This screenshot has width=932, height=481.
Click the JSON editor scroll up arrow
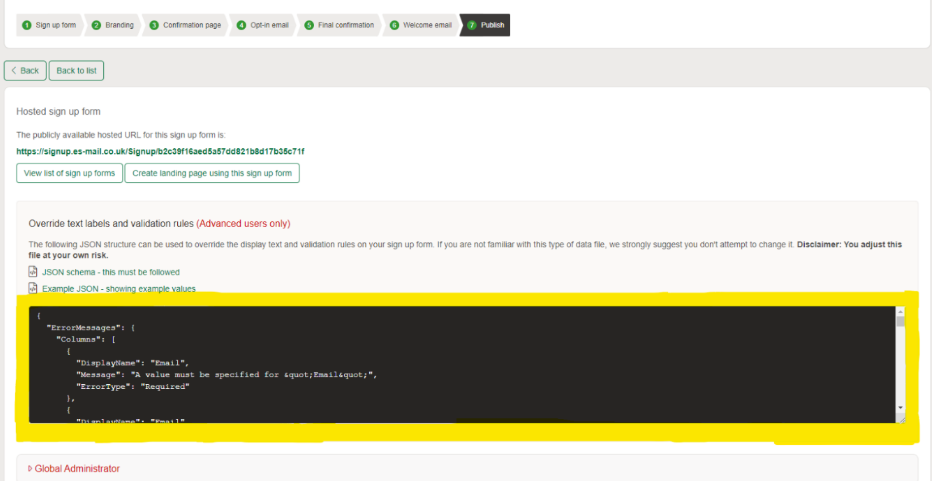pos(900,312)
